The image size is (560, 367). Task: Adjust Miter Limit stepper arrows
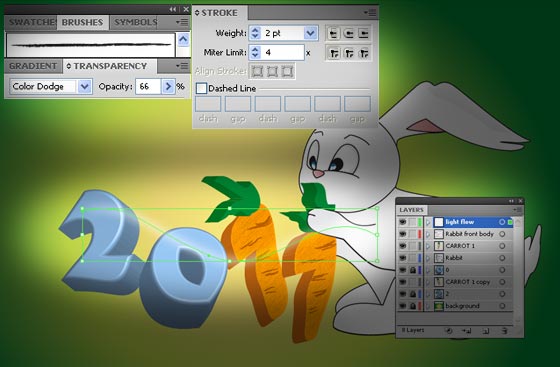[255, 53]
